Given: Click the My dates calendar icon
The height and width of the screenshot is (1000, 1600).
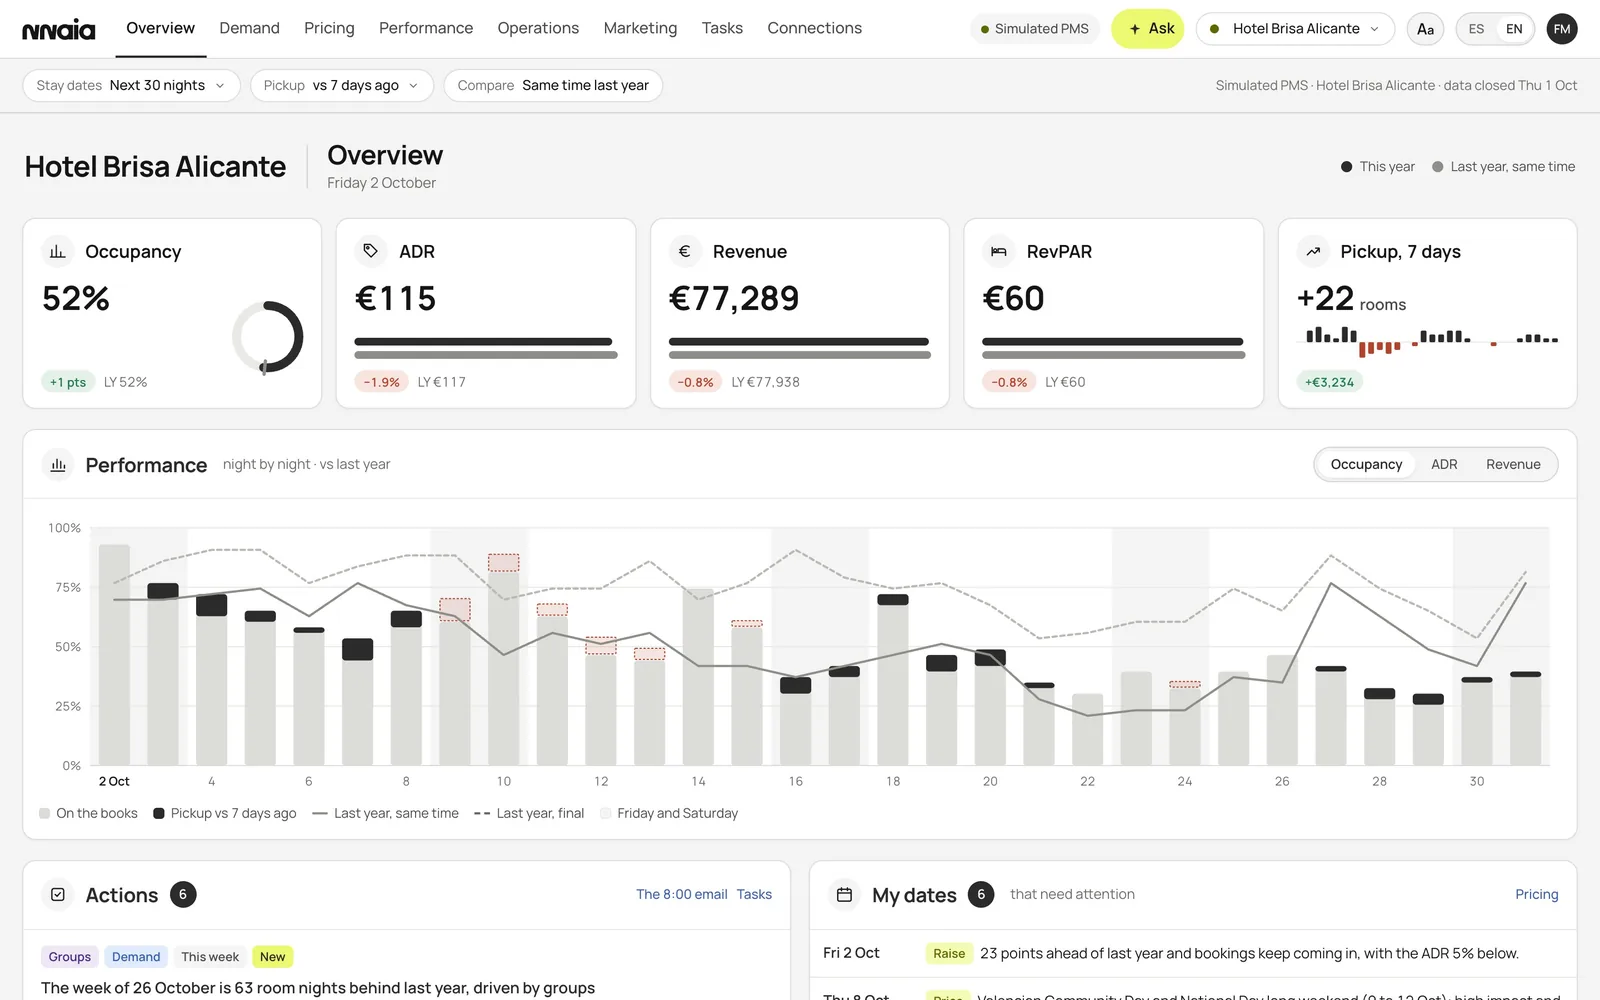Looking at the screenshot, I should [x=844, y=895].
